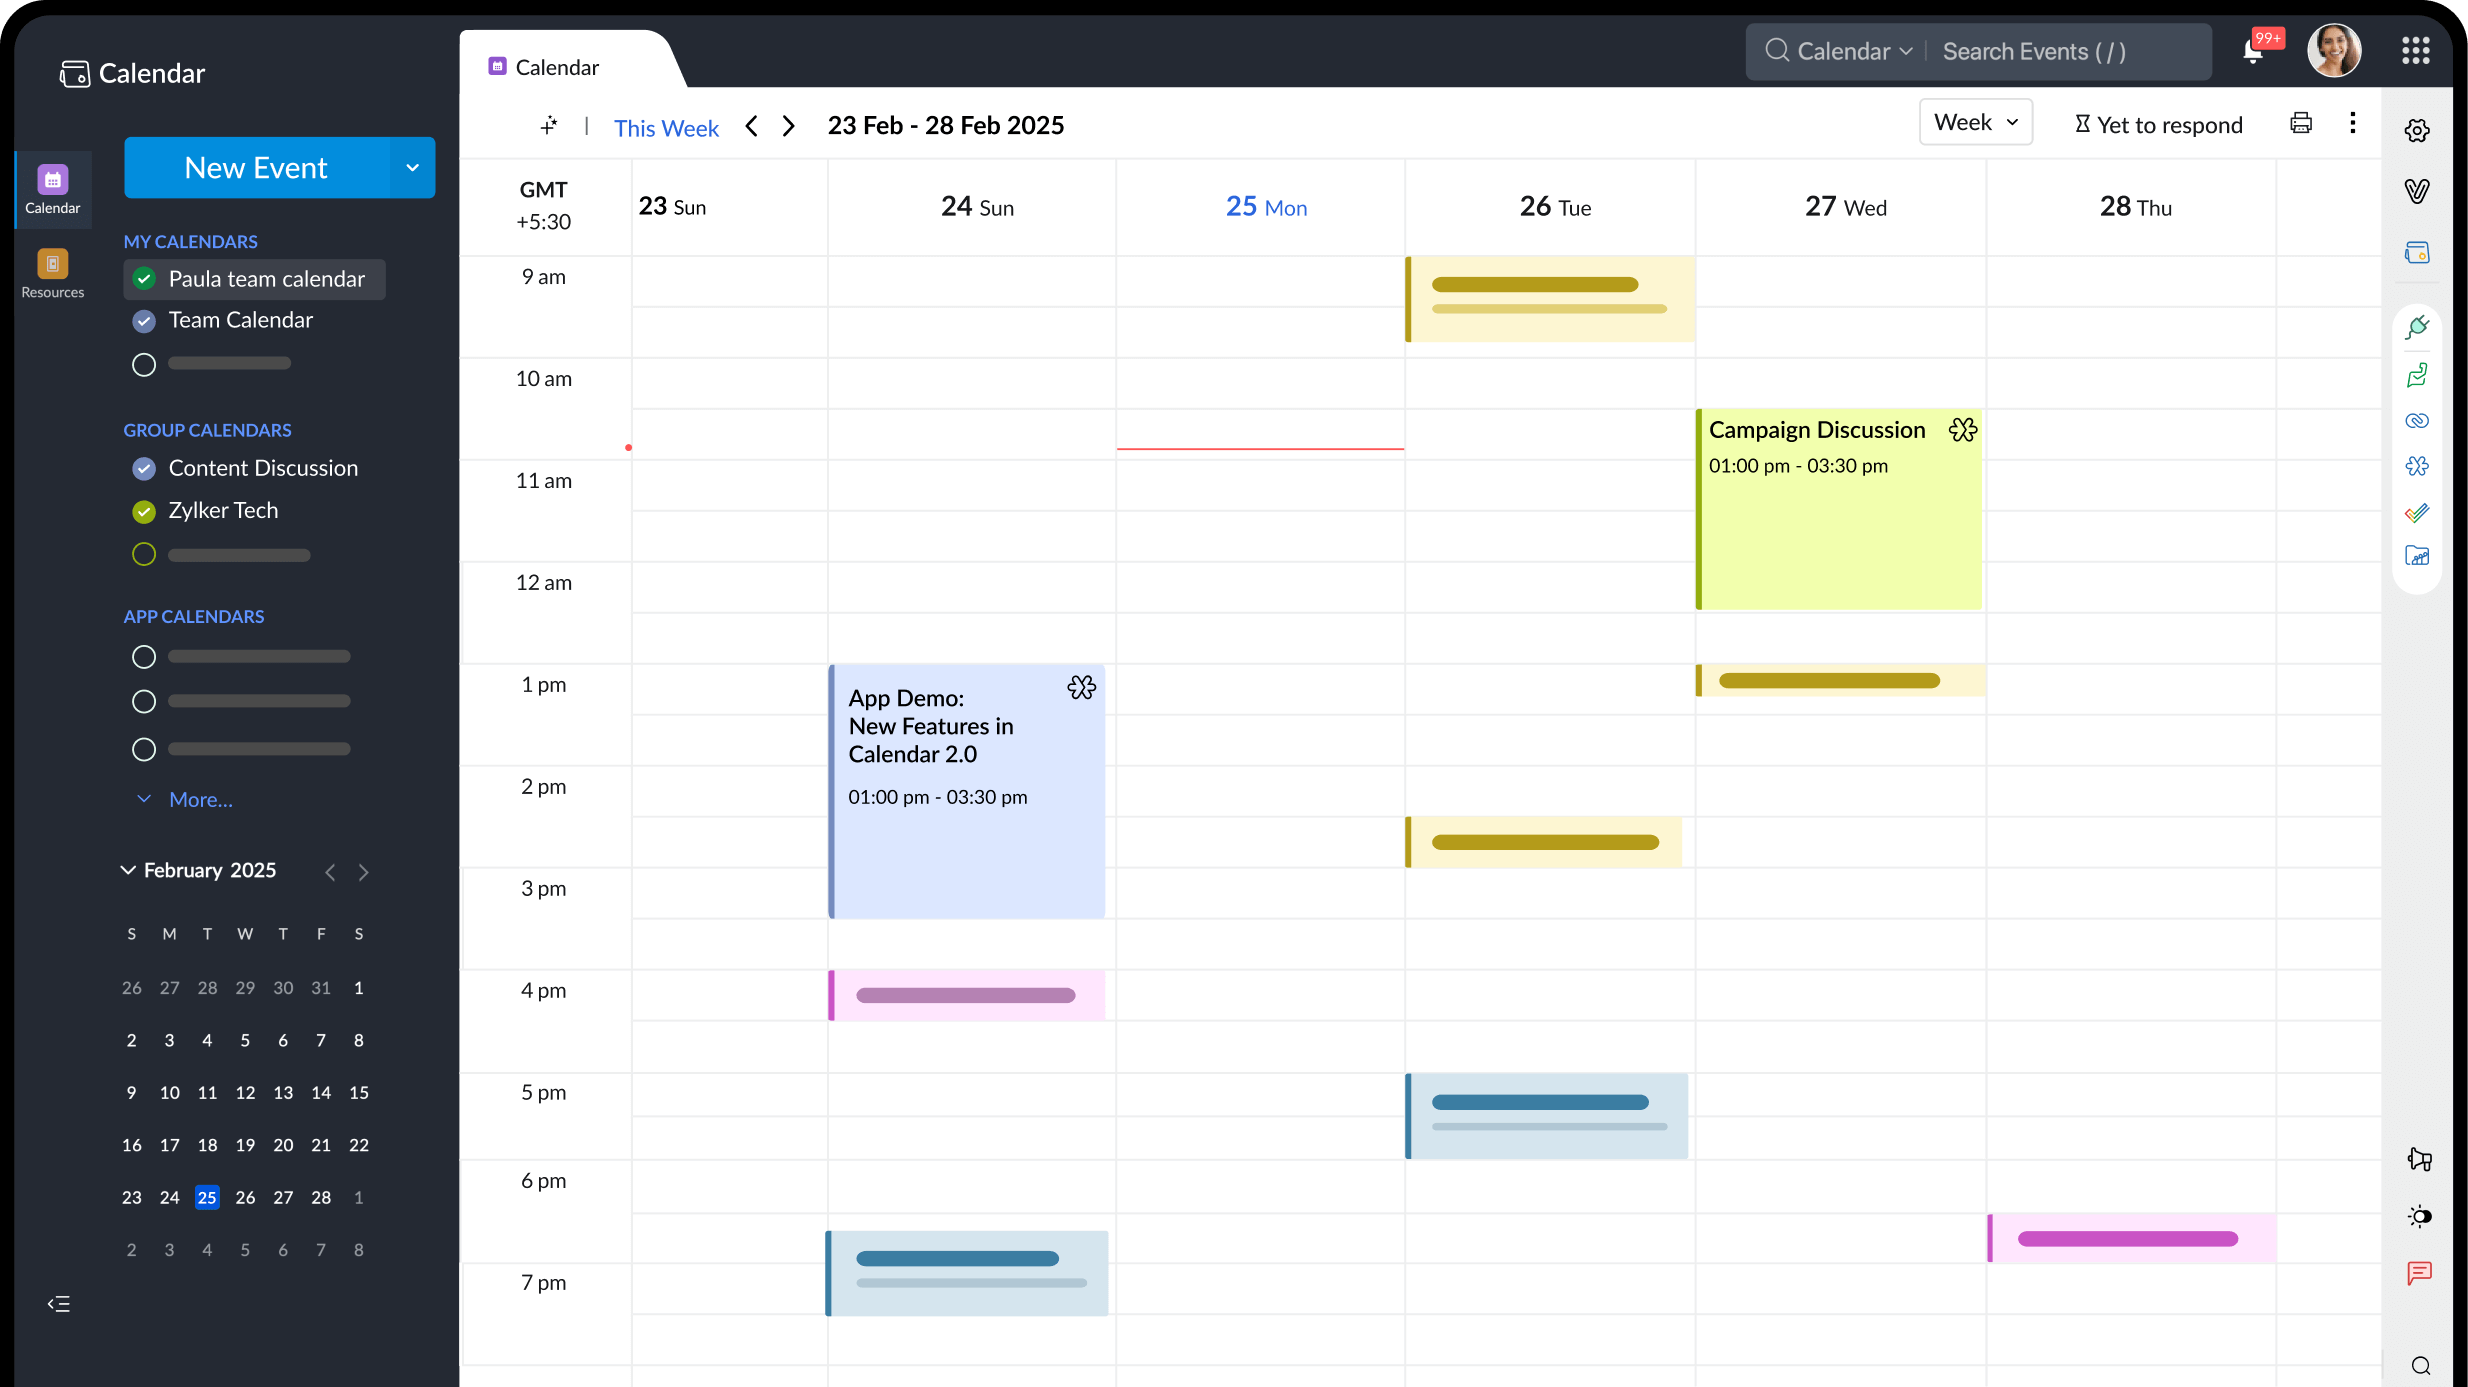Expand the New Event dropdown arrow
2468x1387 pixels.
(x=412, y=168)
